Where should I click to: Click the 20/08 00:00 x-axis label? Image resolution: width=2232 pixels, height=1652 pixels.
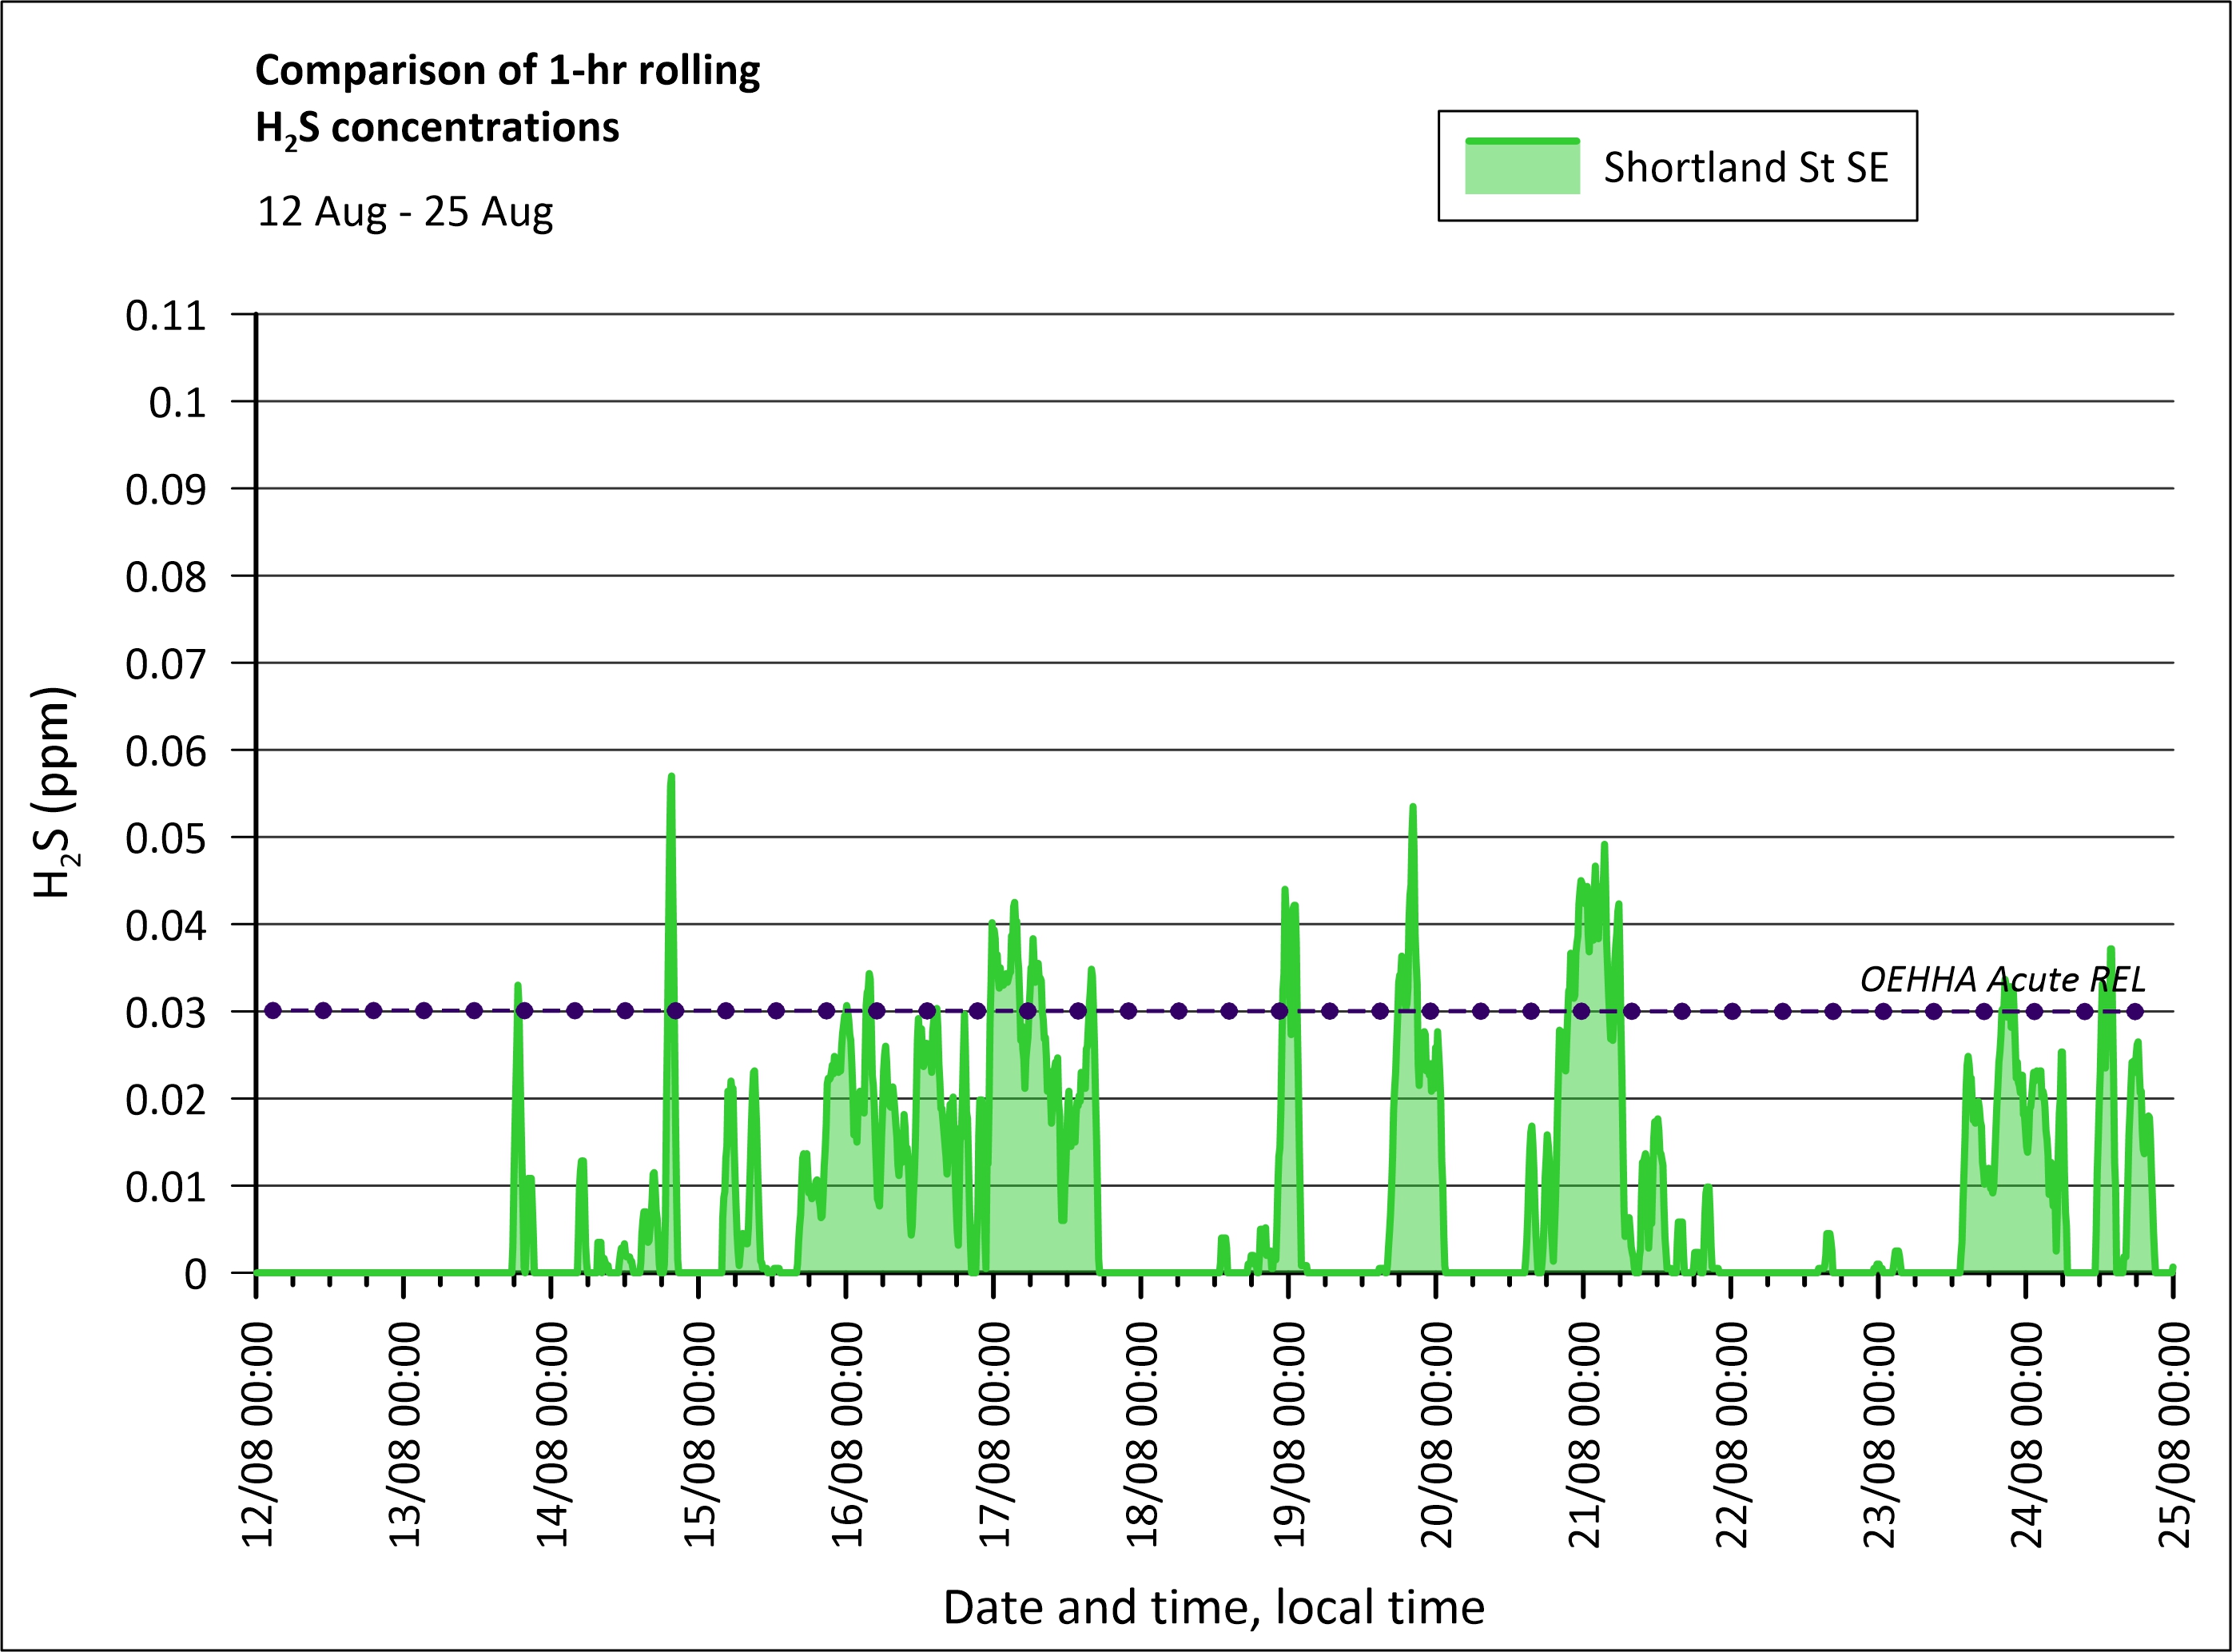click(x=1437, y=1434)
